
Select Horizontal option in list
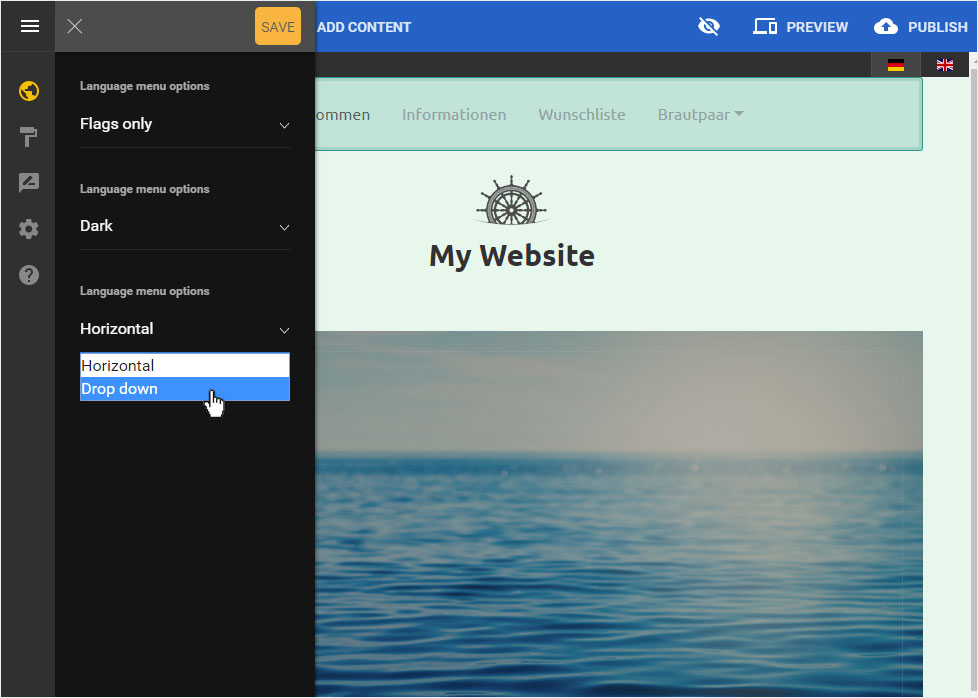185,366
